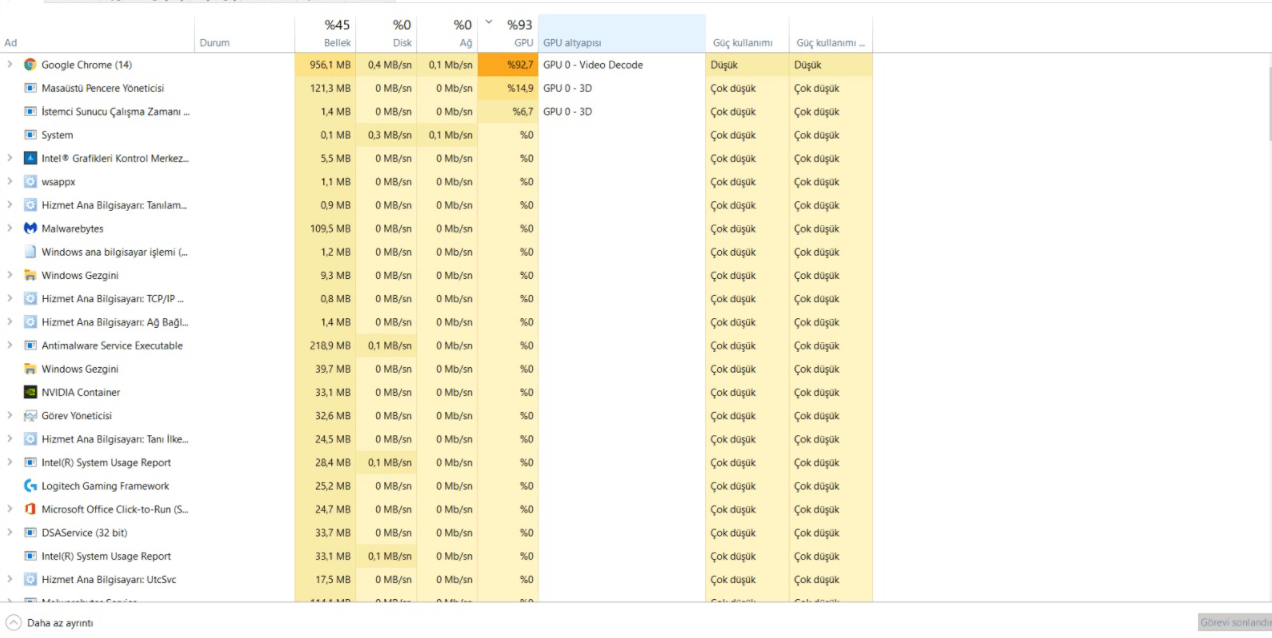The image size is (1272, 638).
Task: Expand the wsappx process row
Action: click(x=10, y=182)
